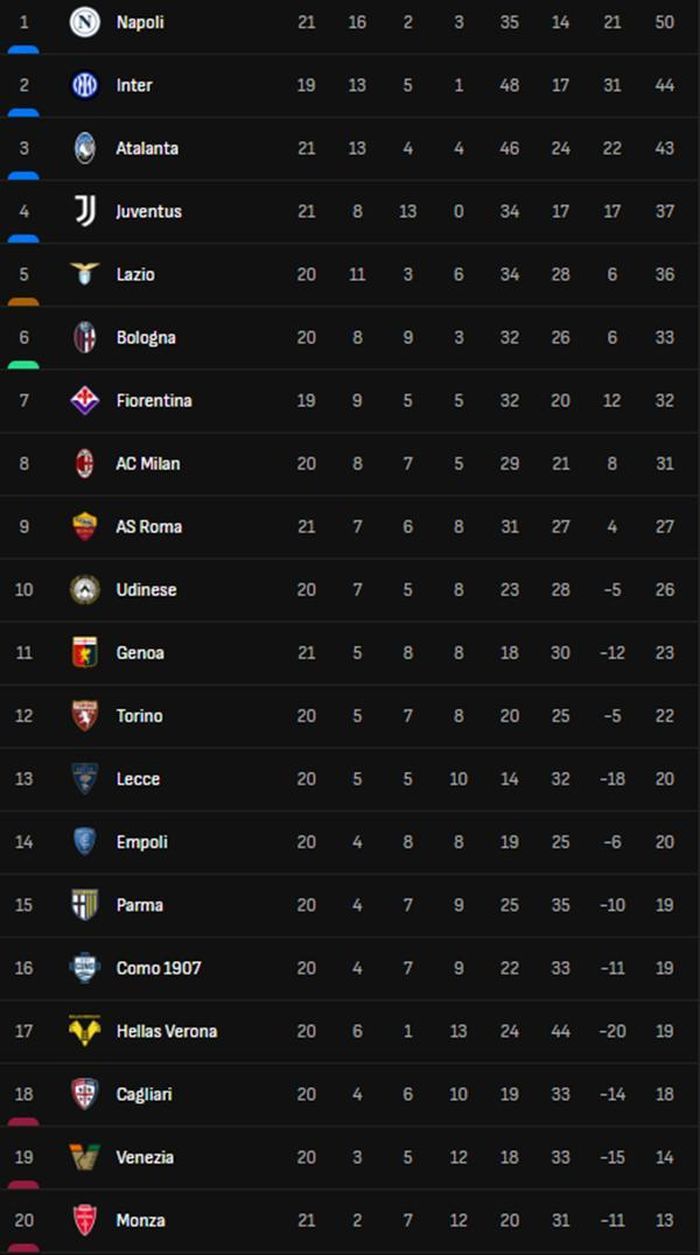Open the Fiorentina club badge
The image size is (700, 1255).
pyautogui.click(x=85, y=400)
